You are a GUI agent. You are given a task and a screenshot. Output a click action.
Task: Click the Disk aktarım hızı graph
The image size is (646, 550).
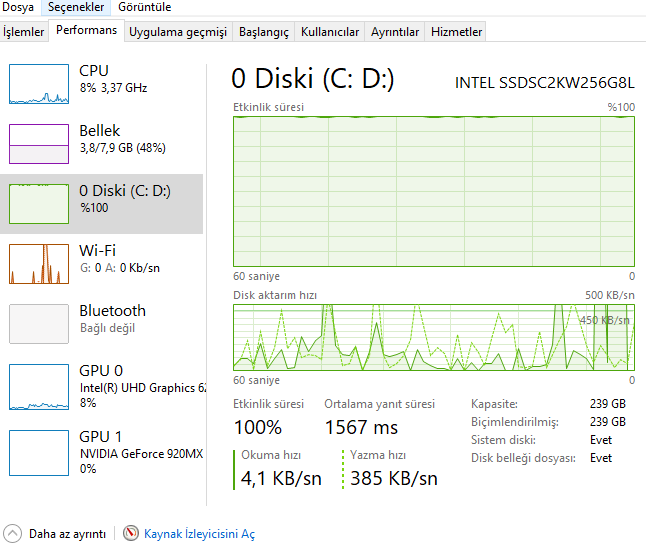pyautogui.click(x=433, y=337)
